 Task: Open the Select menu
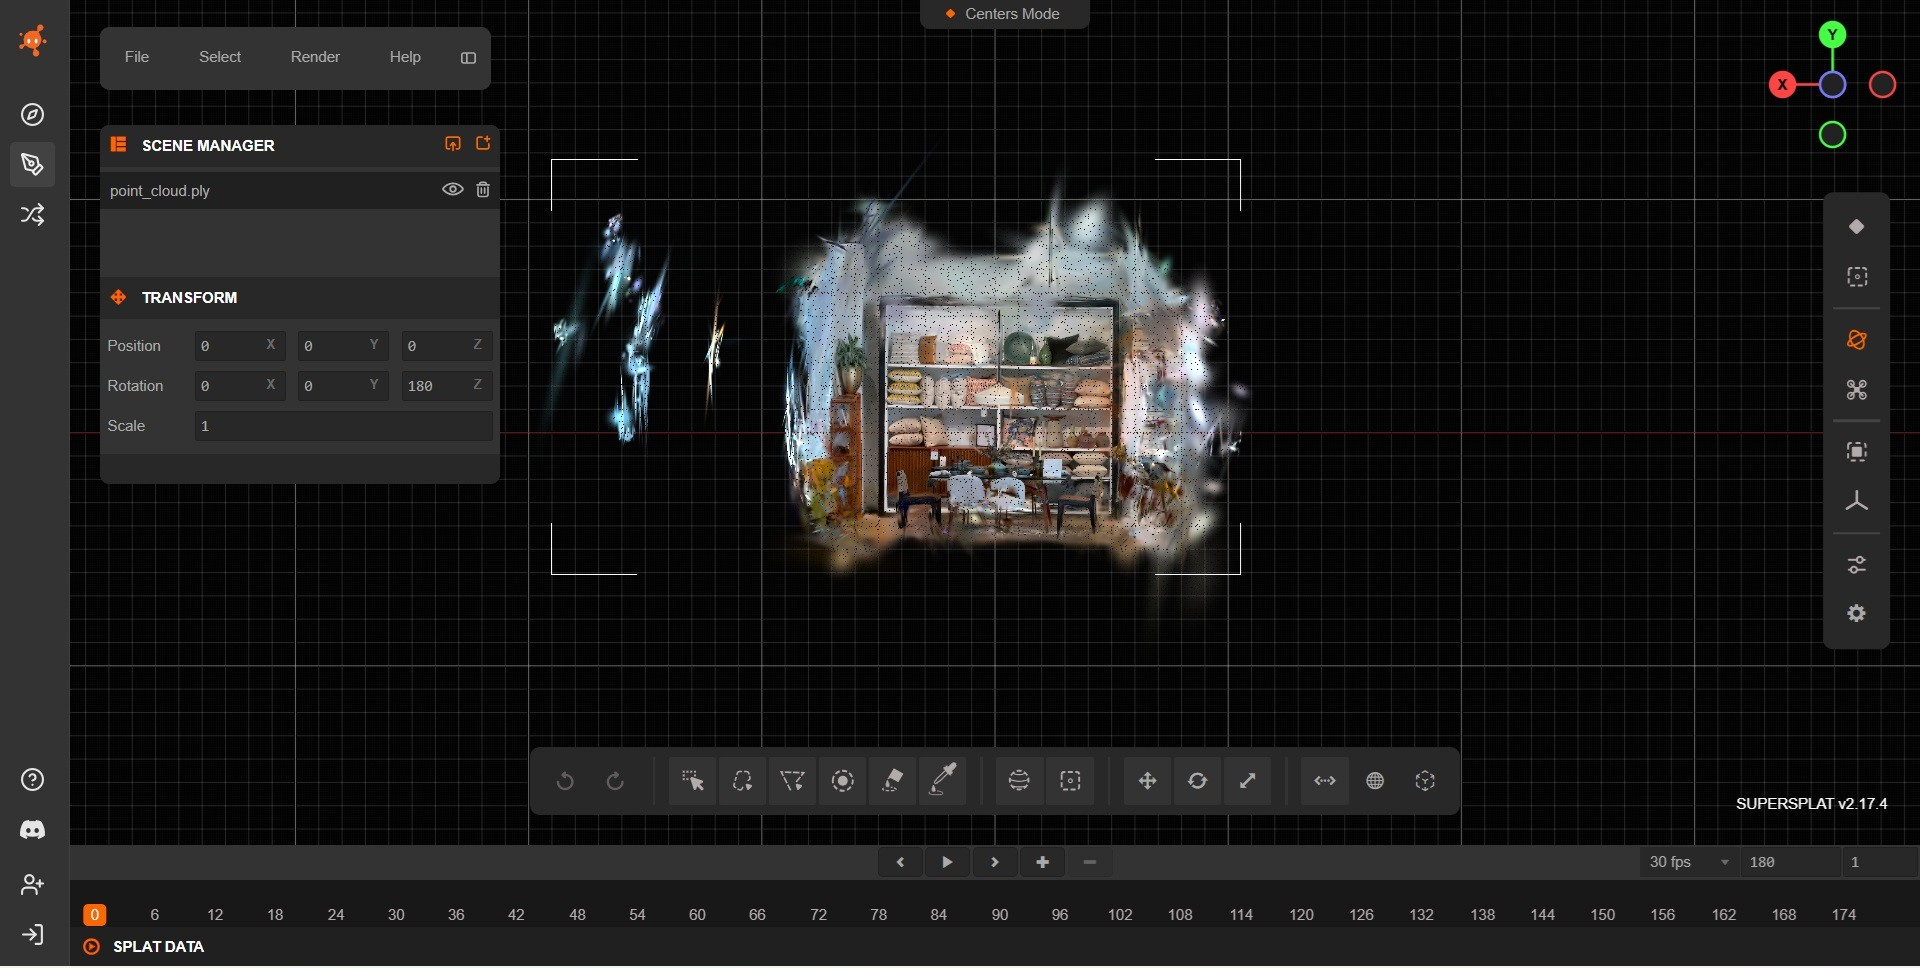pyautogui.click(x=220, y=57)
